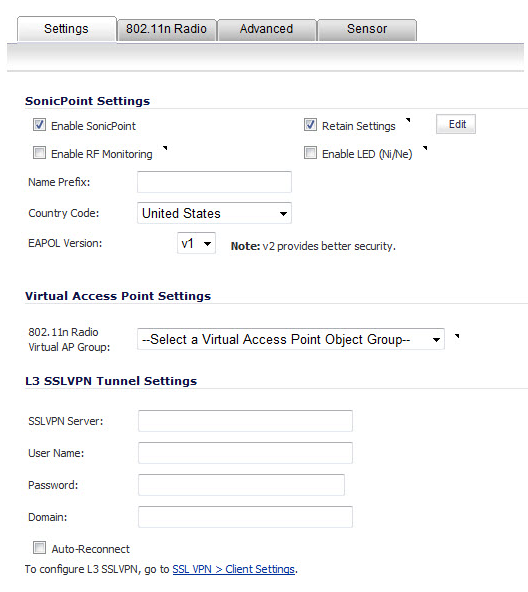Enable RF Monitoring checkbox
Viewport: 528px width, 592px height.
39,153
